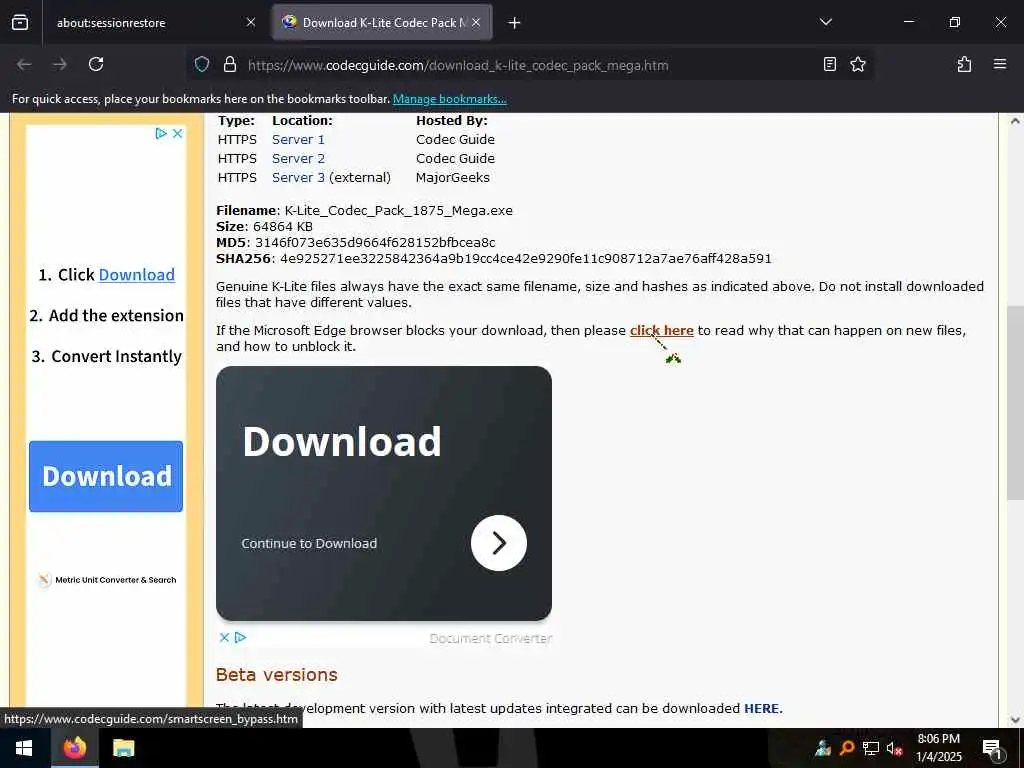The height and width of the screenshot is (768, 1024).
Task: Click the magnifier tray icon
Action: [x=846, y=748]
